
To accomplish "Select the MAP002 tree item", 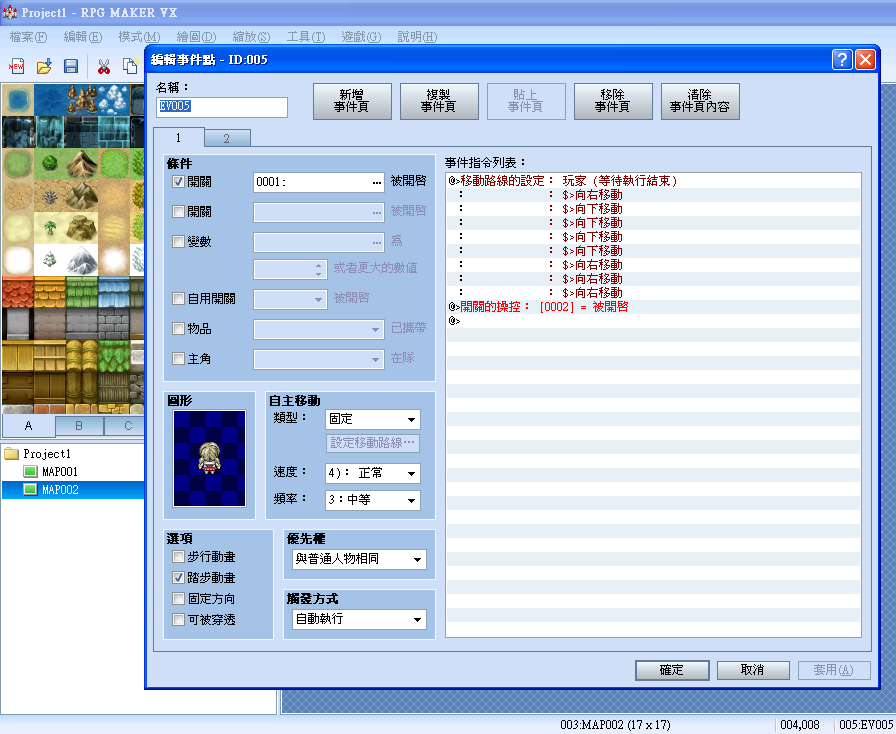I will (60, 490).
